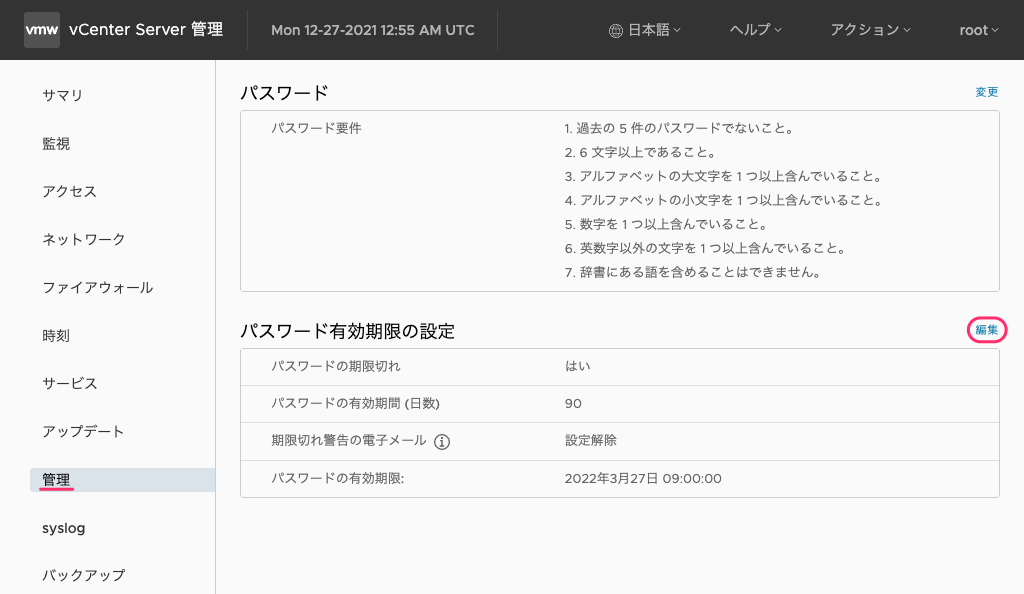Click the vmw logo icon

pos(42,30)
